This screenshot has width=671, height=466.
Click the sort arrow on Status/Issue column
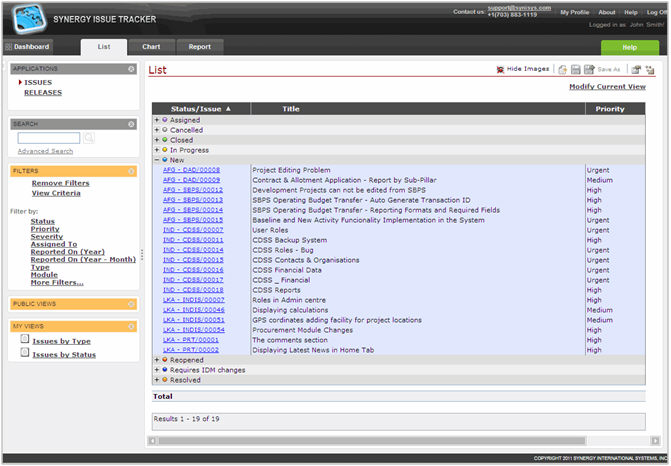pos(229,109)
